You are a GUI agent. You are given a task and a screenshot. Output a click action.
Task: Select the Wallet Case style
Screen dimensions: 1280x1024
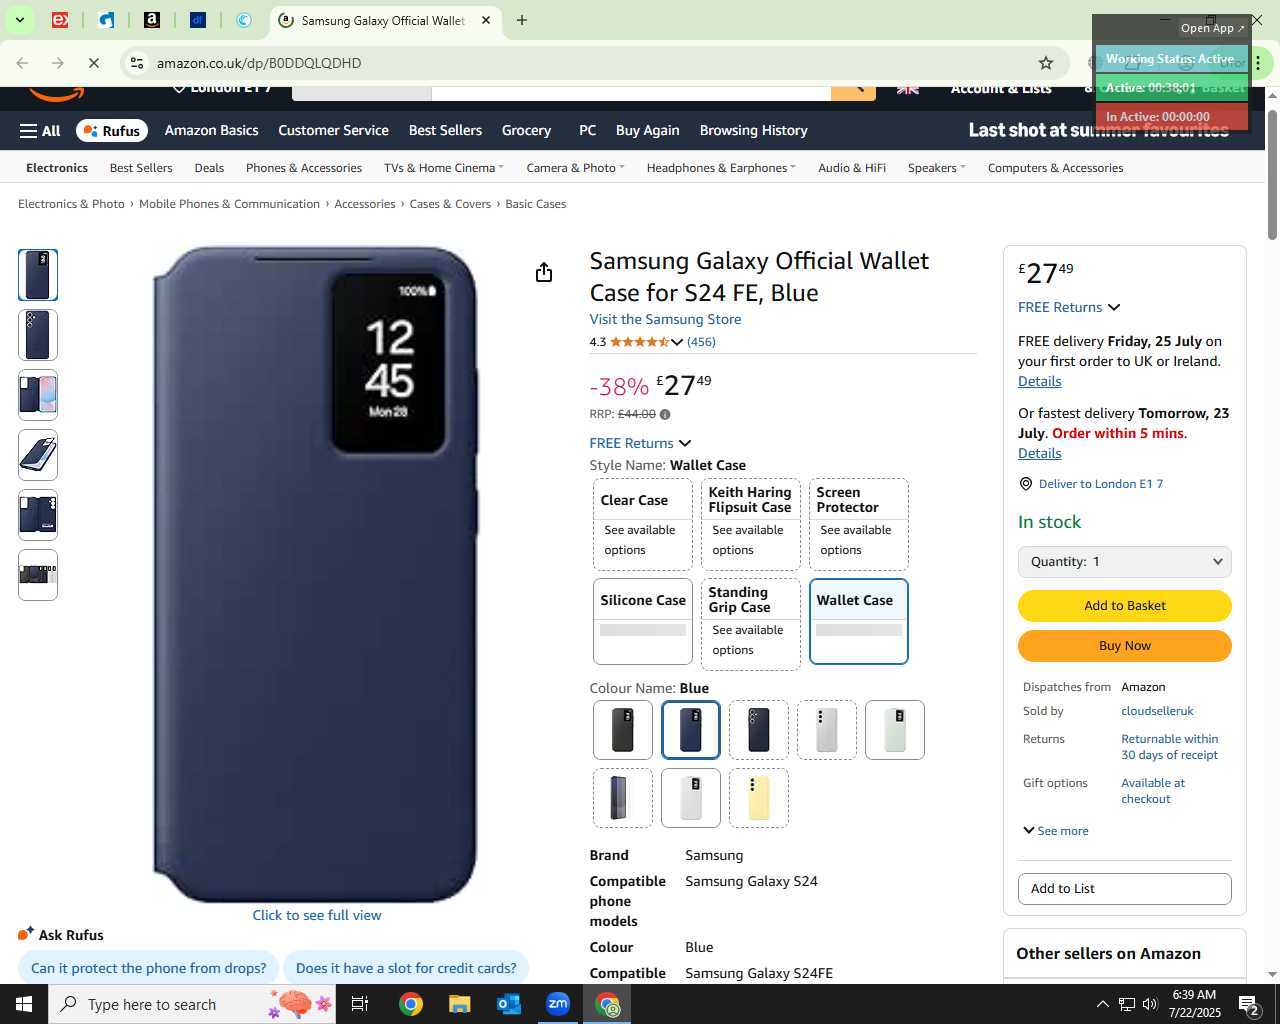(858, 621)
